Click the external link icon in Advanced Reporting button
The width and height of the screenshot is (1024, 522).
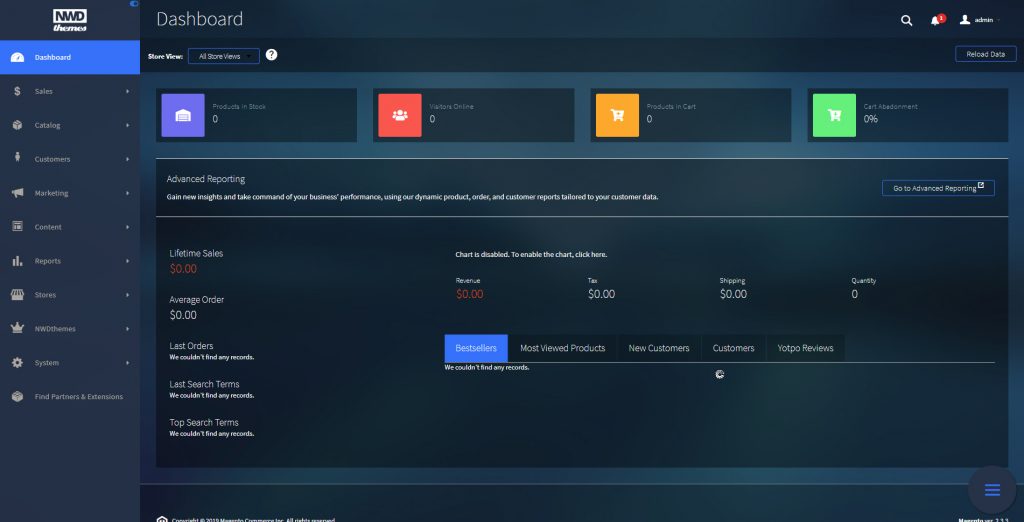pos(981,187)
